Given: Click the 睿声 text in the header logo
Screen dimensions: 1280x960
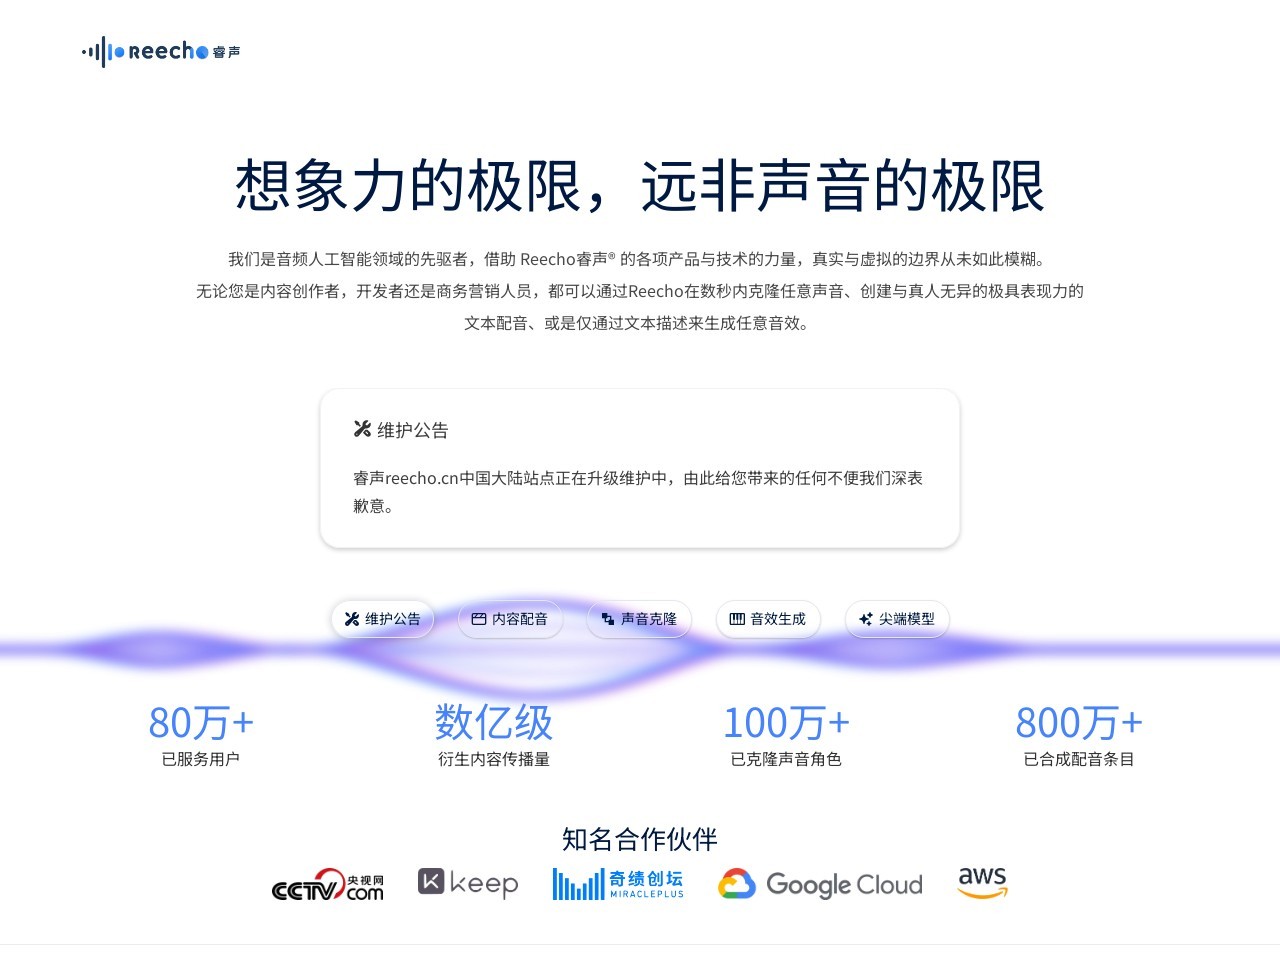Looking at the screenshot, I should (x=229, y=53).
